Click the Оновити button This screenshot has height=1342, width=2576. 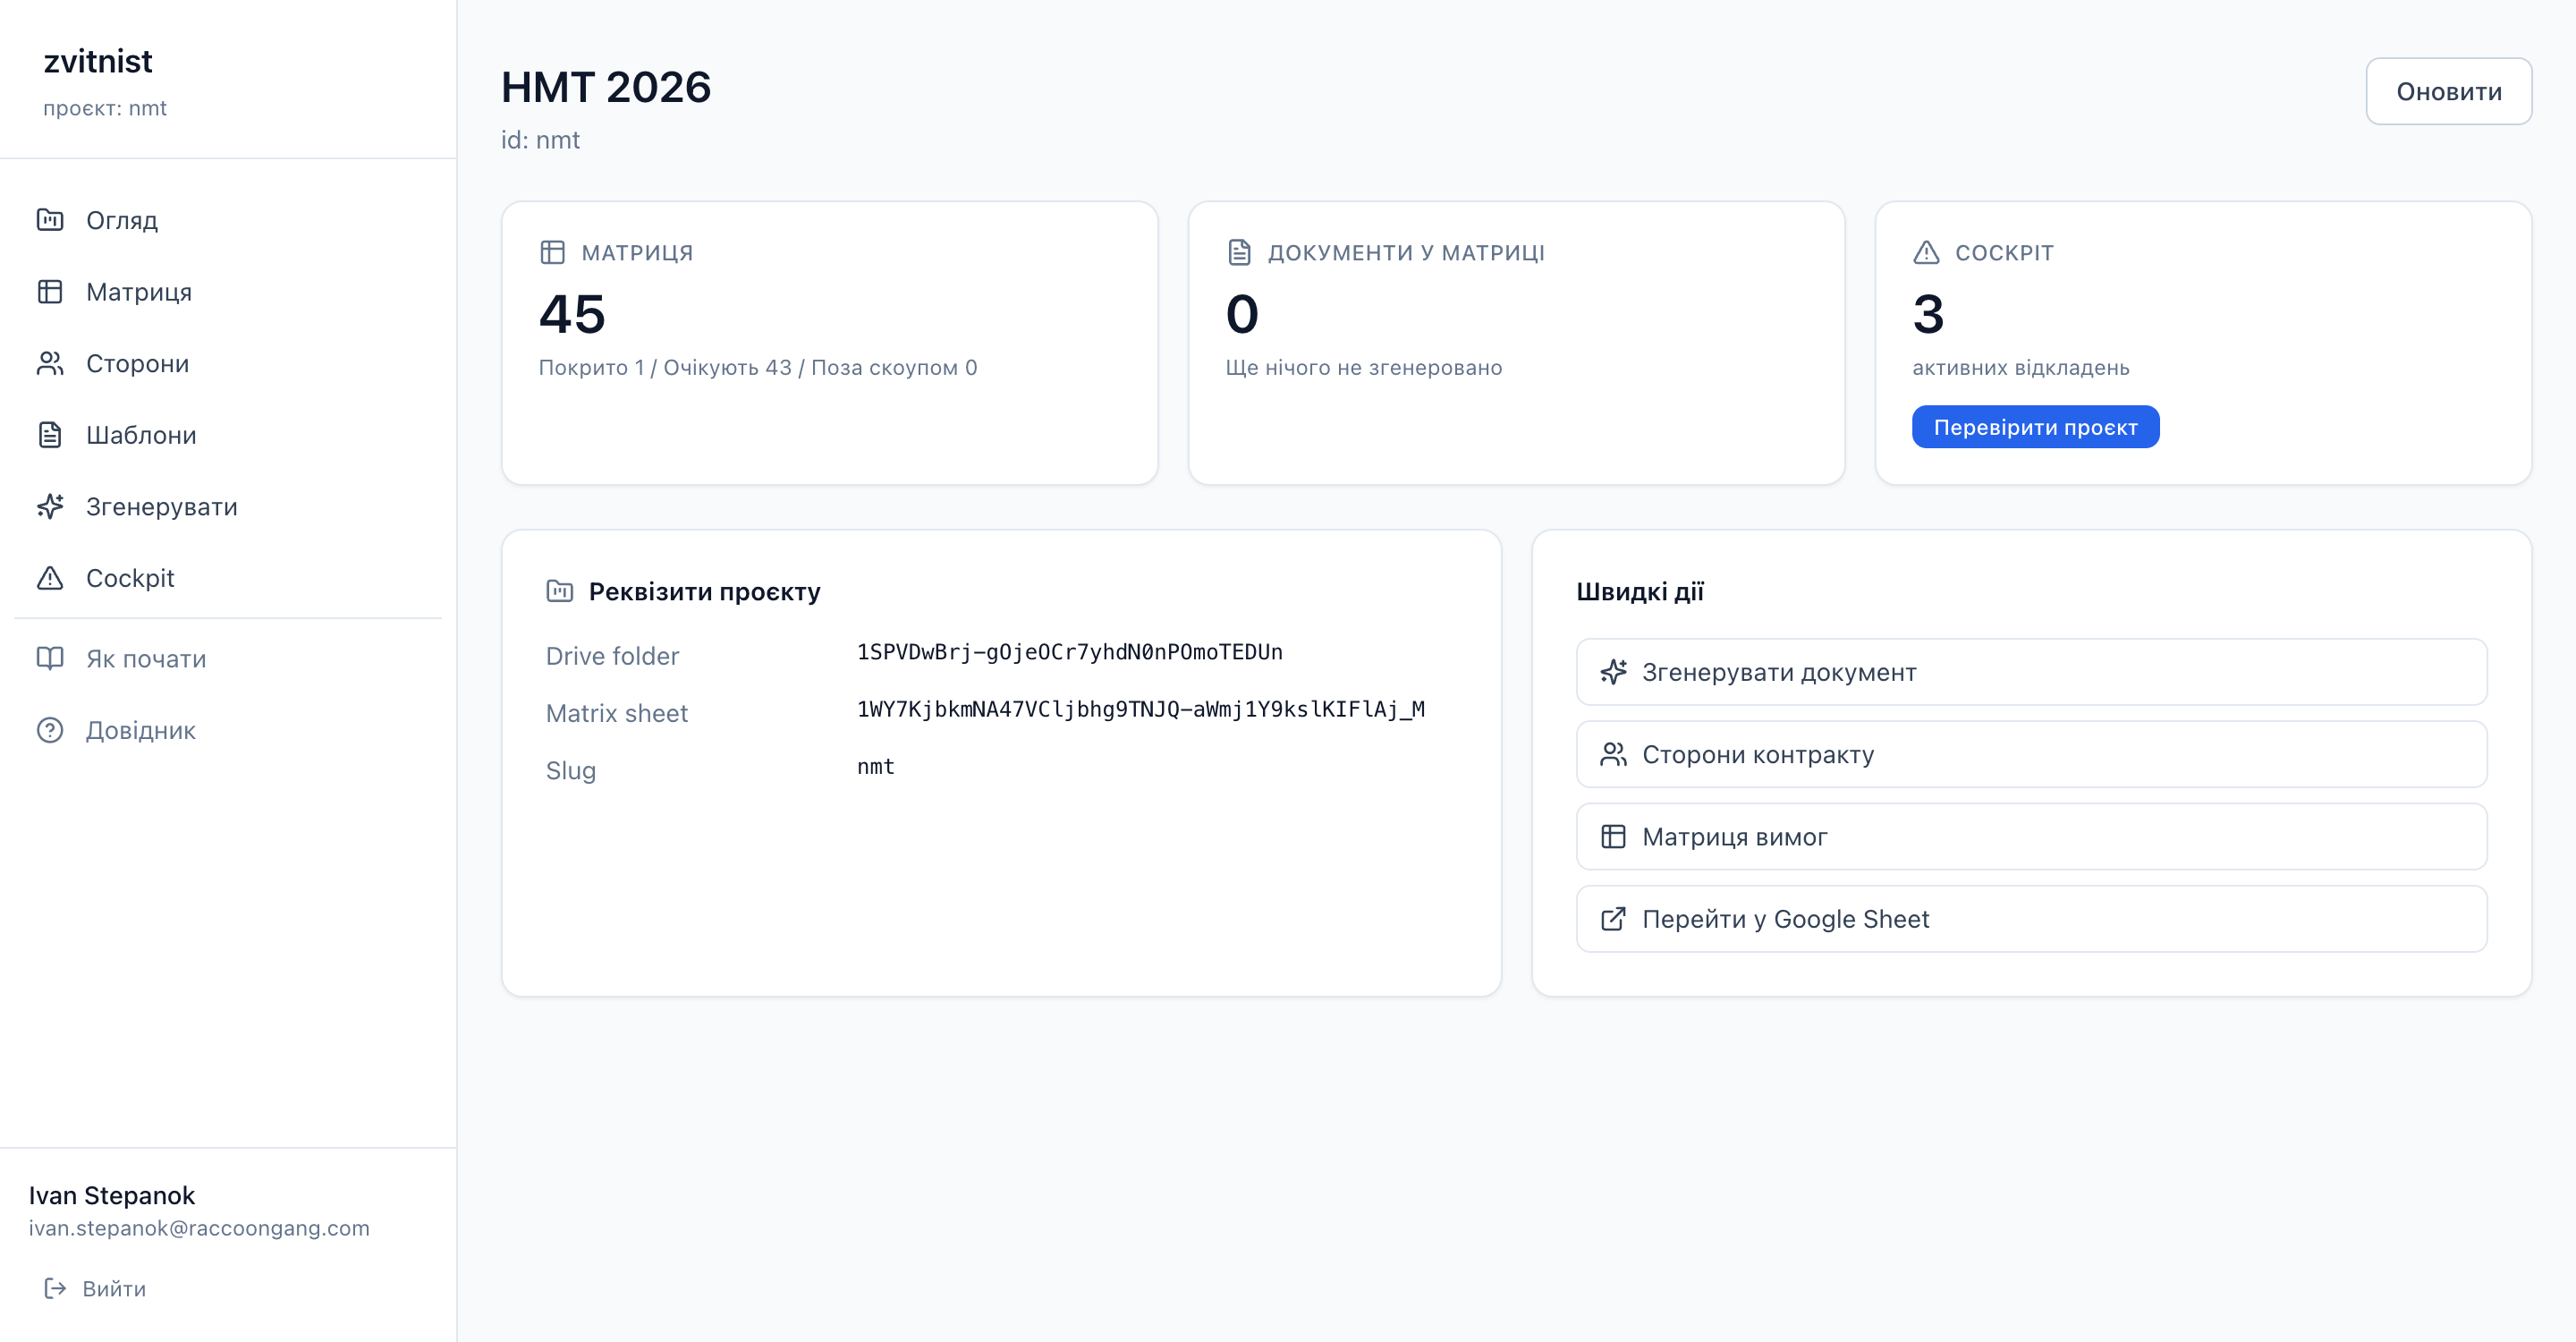click(x=2448, y=91)
